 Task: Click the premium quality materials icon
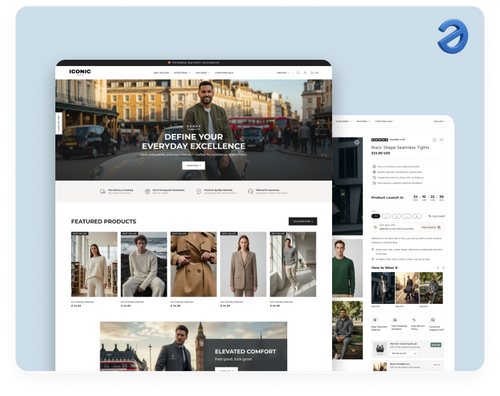[x=199, y=191]
